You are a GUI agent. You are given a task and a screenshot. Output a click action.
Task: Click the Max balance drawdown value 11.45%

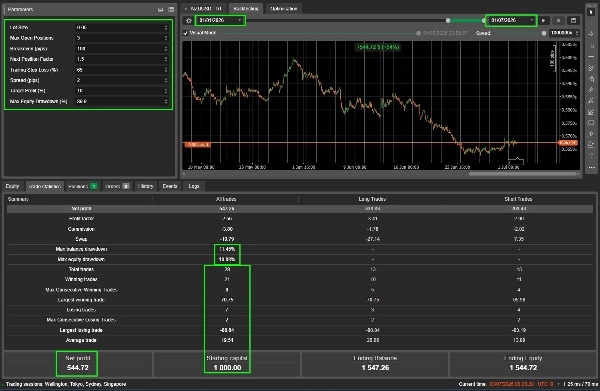point(227,249)
